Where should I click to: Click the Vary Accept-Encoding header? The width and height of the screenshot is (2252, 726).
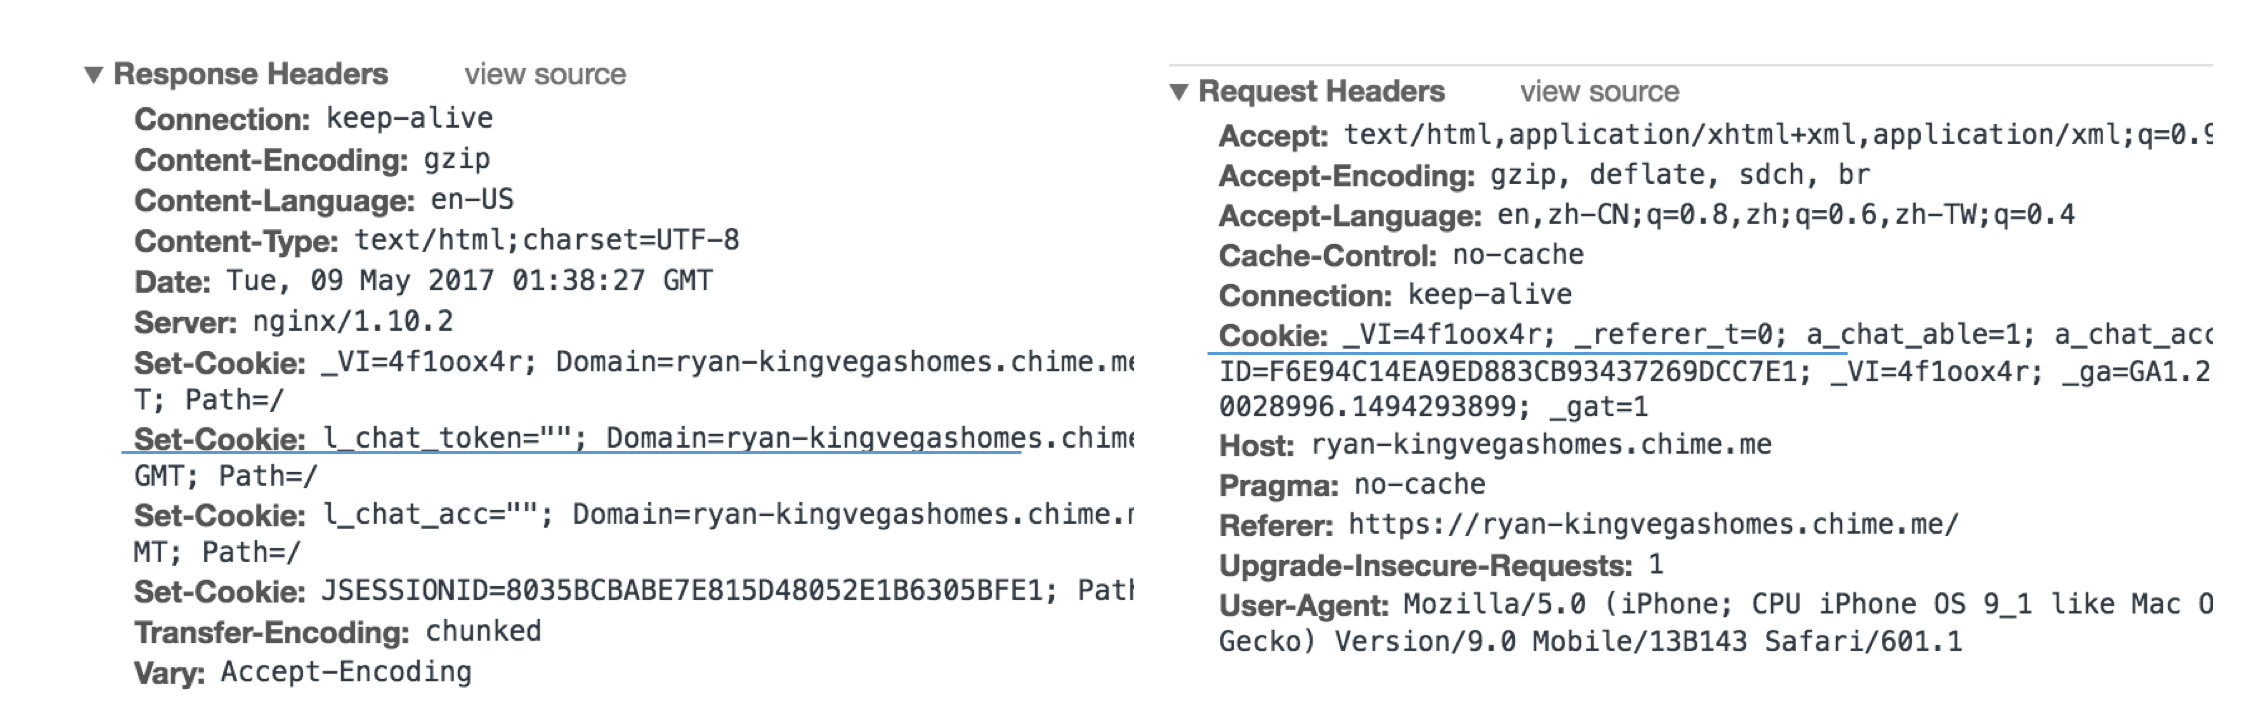click(303, 672)
